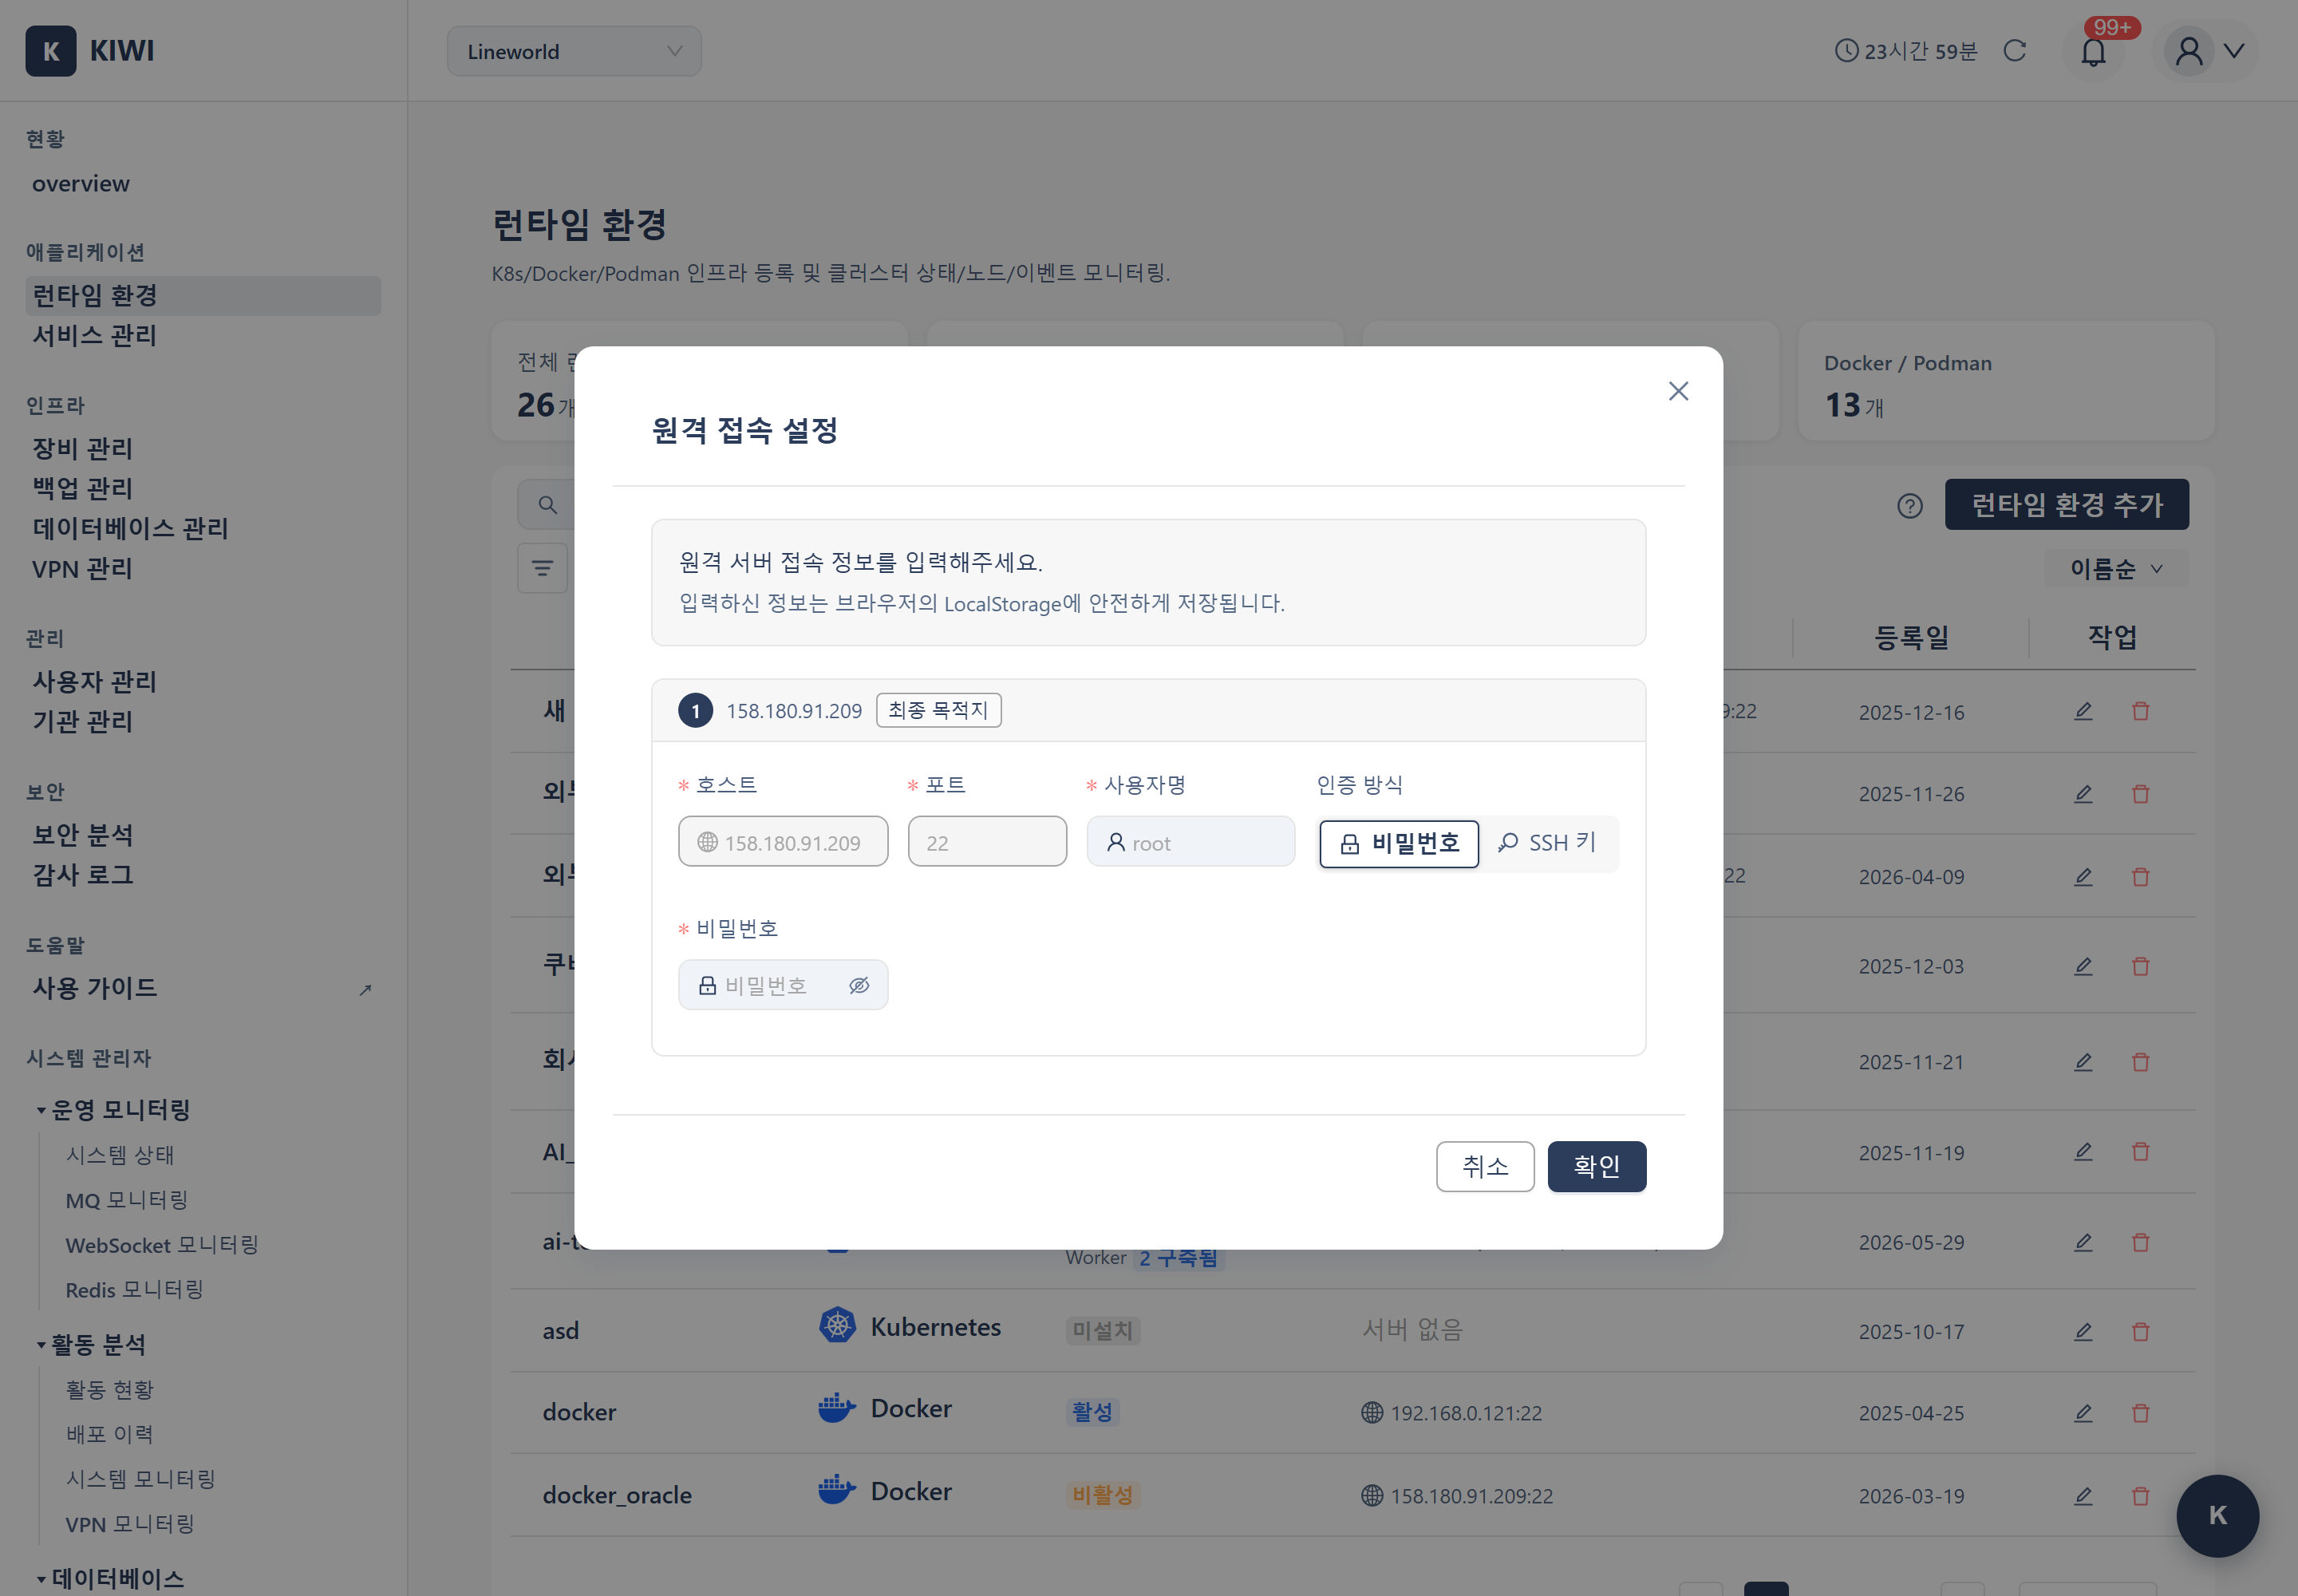Select 비밀번호 authentication method

point(1398,843)
